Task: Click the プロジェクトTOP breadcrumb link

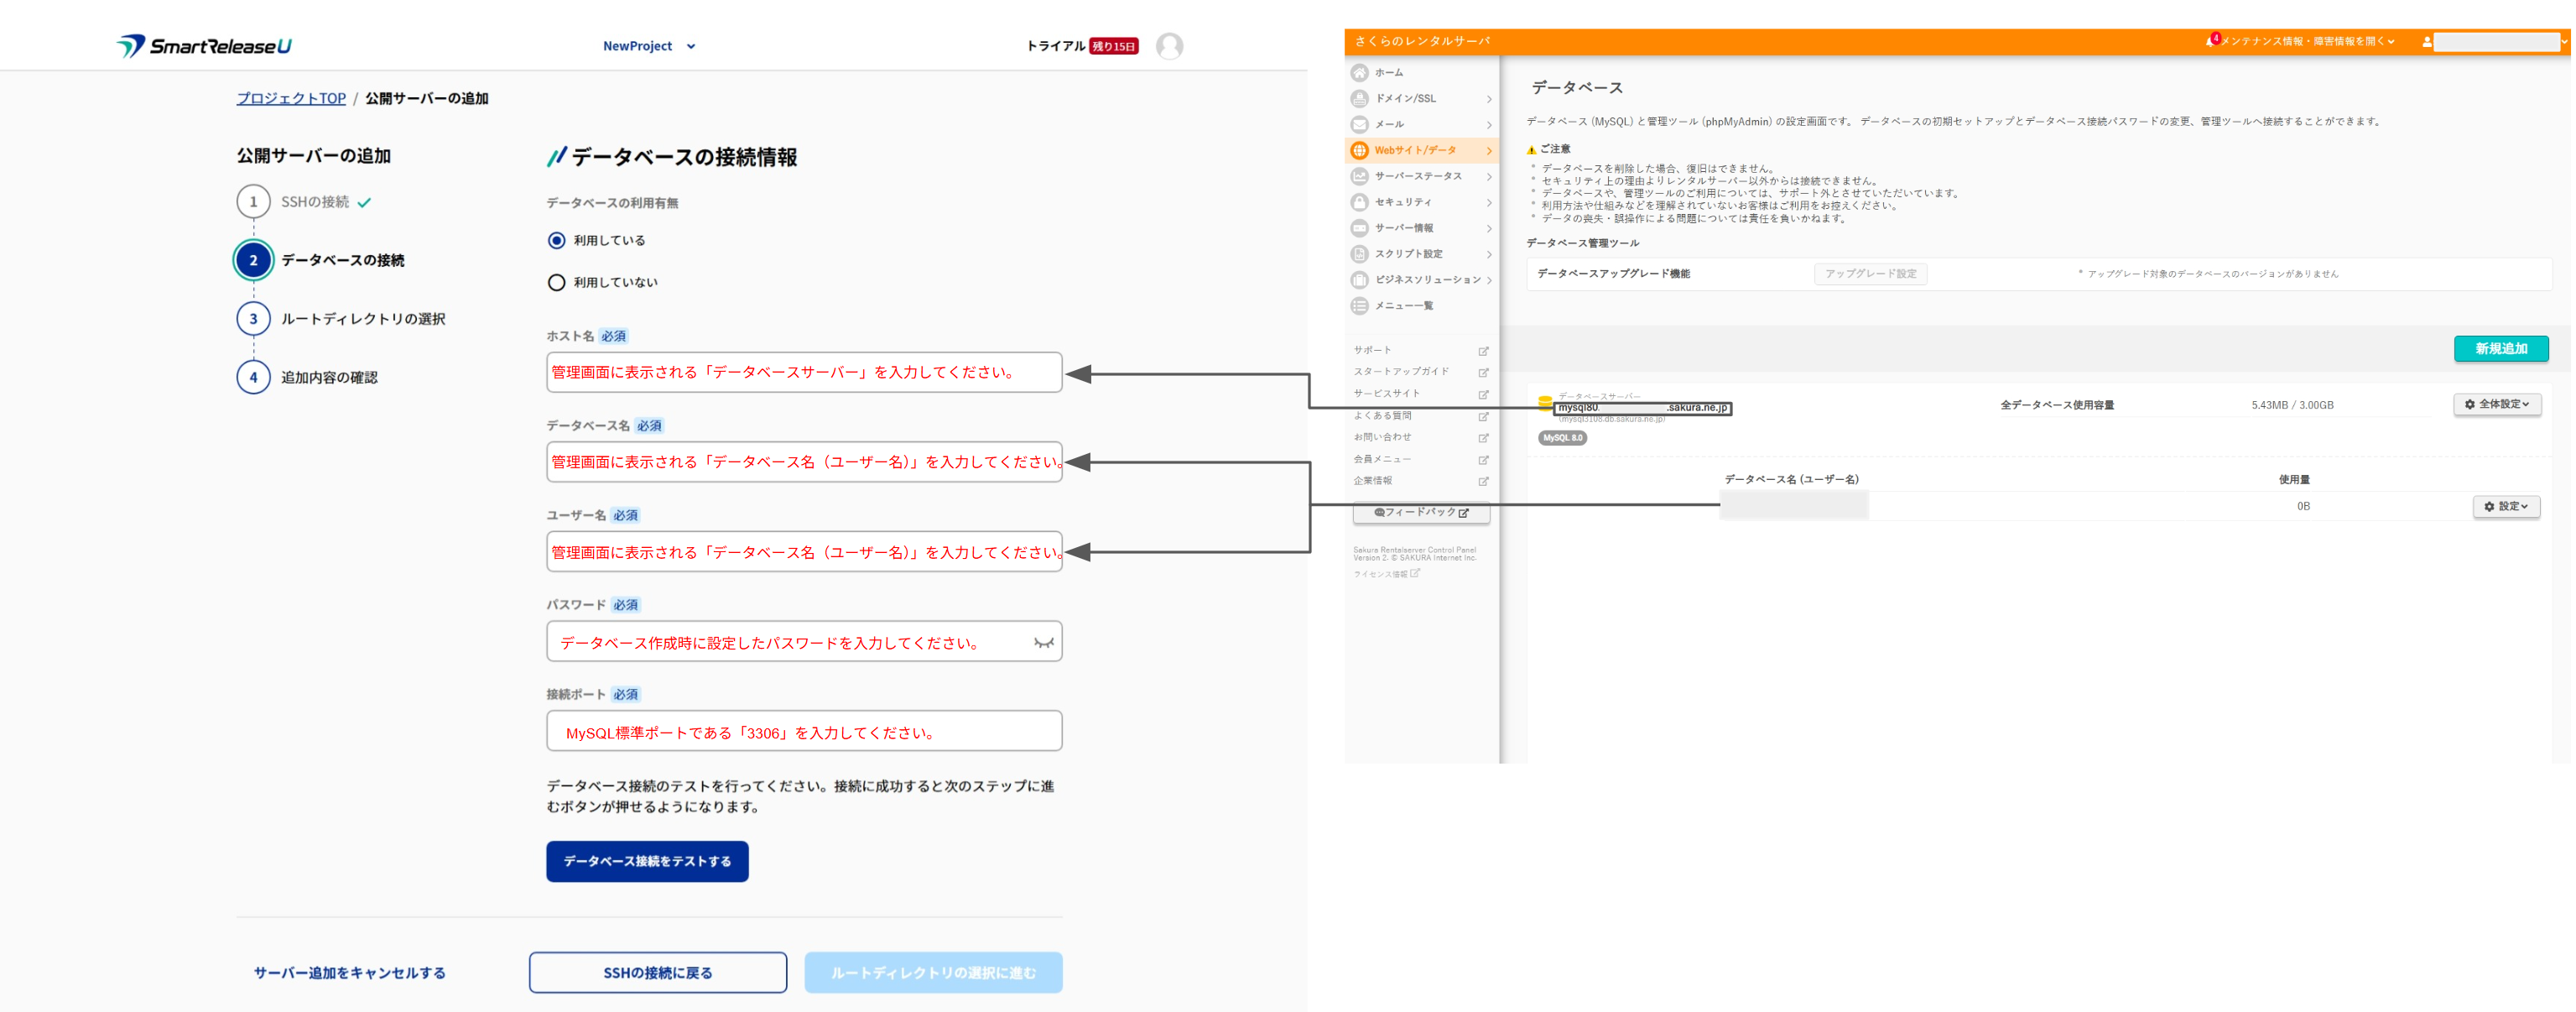Action: (291, 98)
